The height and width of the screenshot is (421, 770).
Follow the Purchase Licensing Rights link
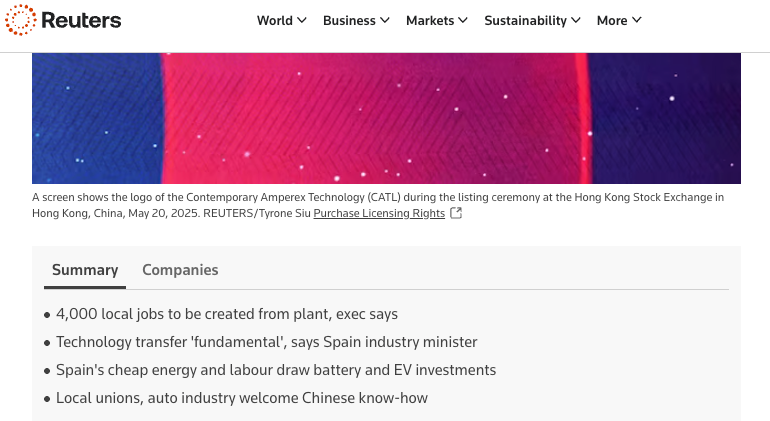(379, 213)
